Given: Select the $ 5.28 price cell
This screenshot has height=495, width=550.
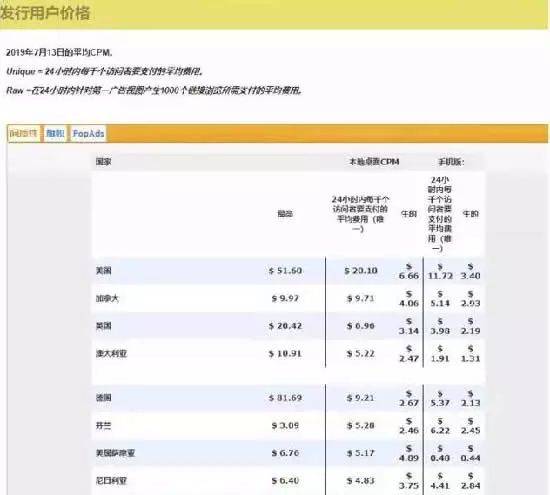Looking at the screenshot, I should (361, 426).
